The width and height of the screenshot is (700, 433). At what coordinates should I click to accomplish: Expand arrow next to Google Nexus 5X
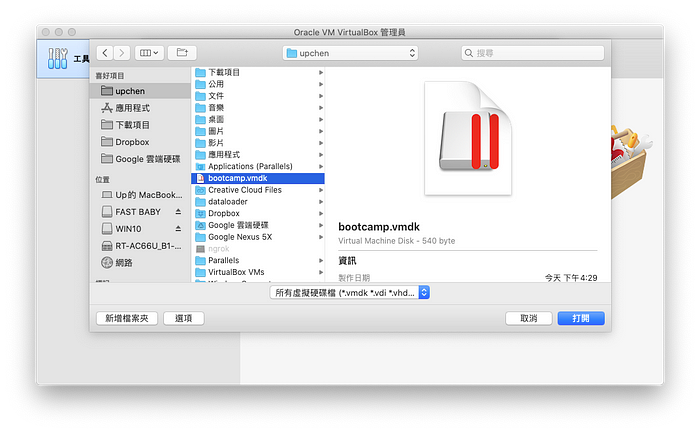coord(321,237)
